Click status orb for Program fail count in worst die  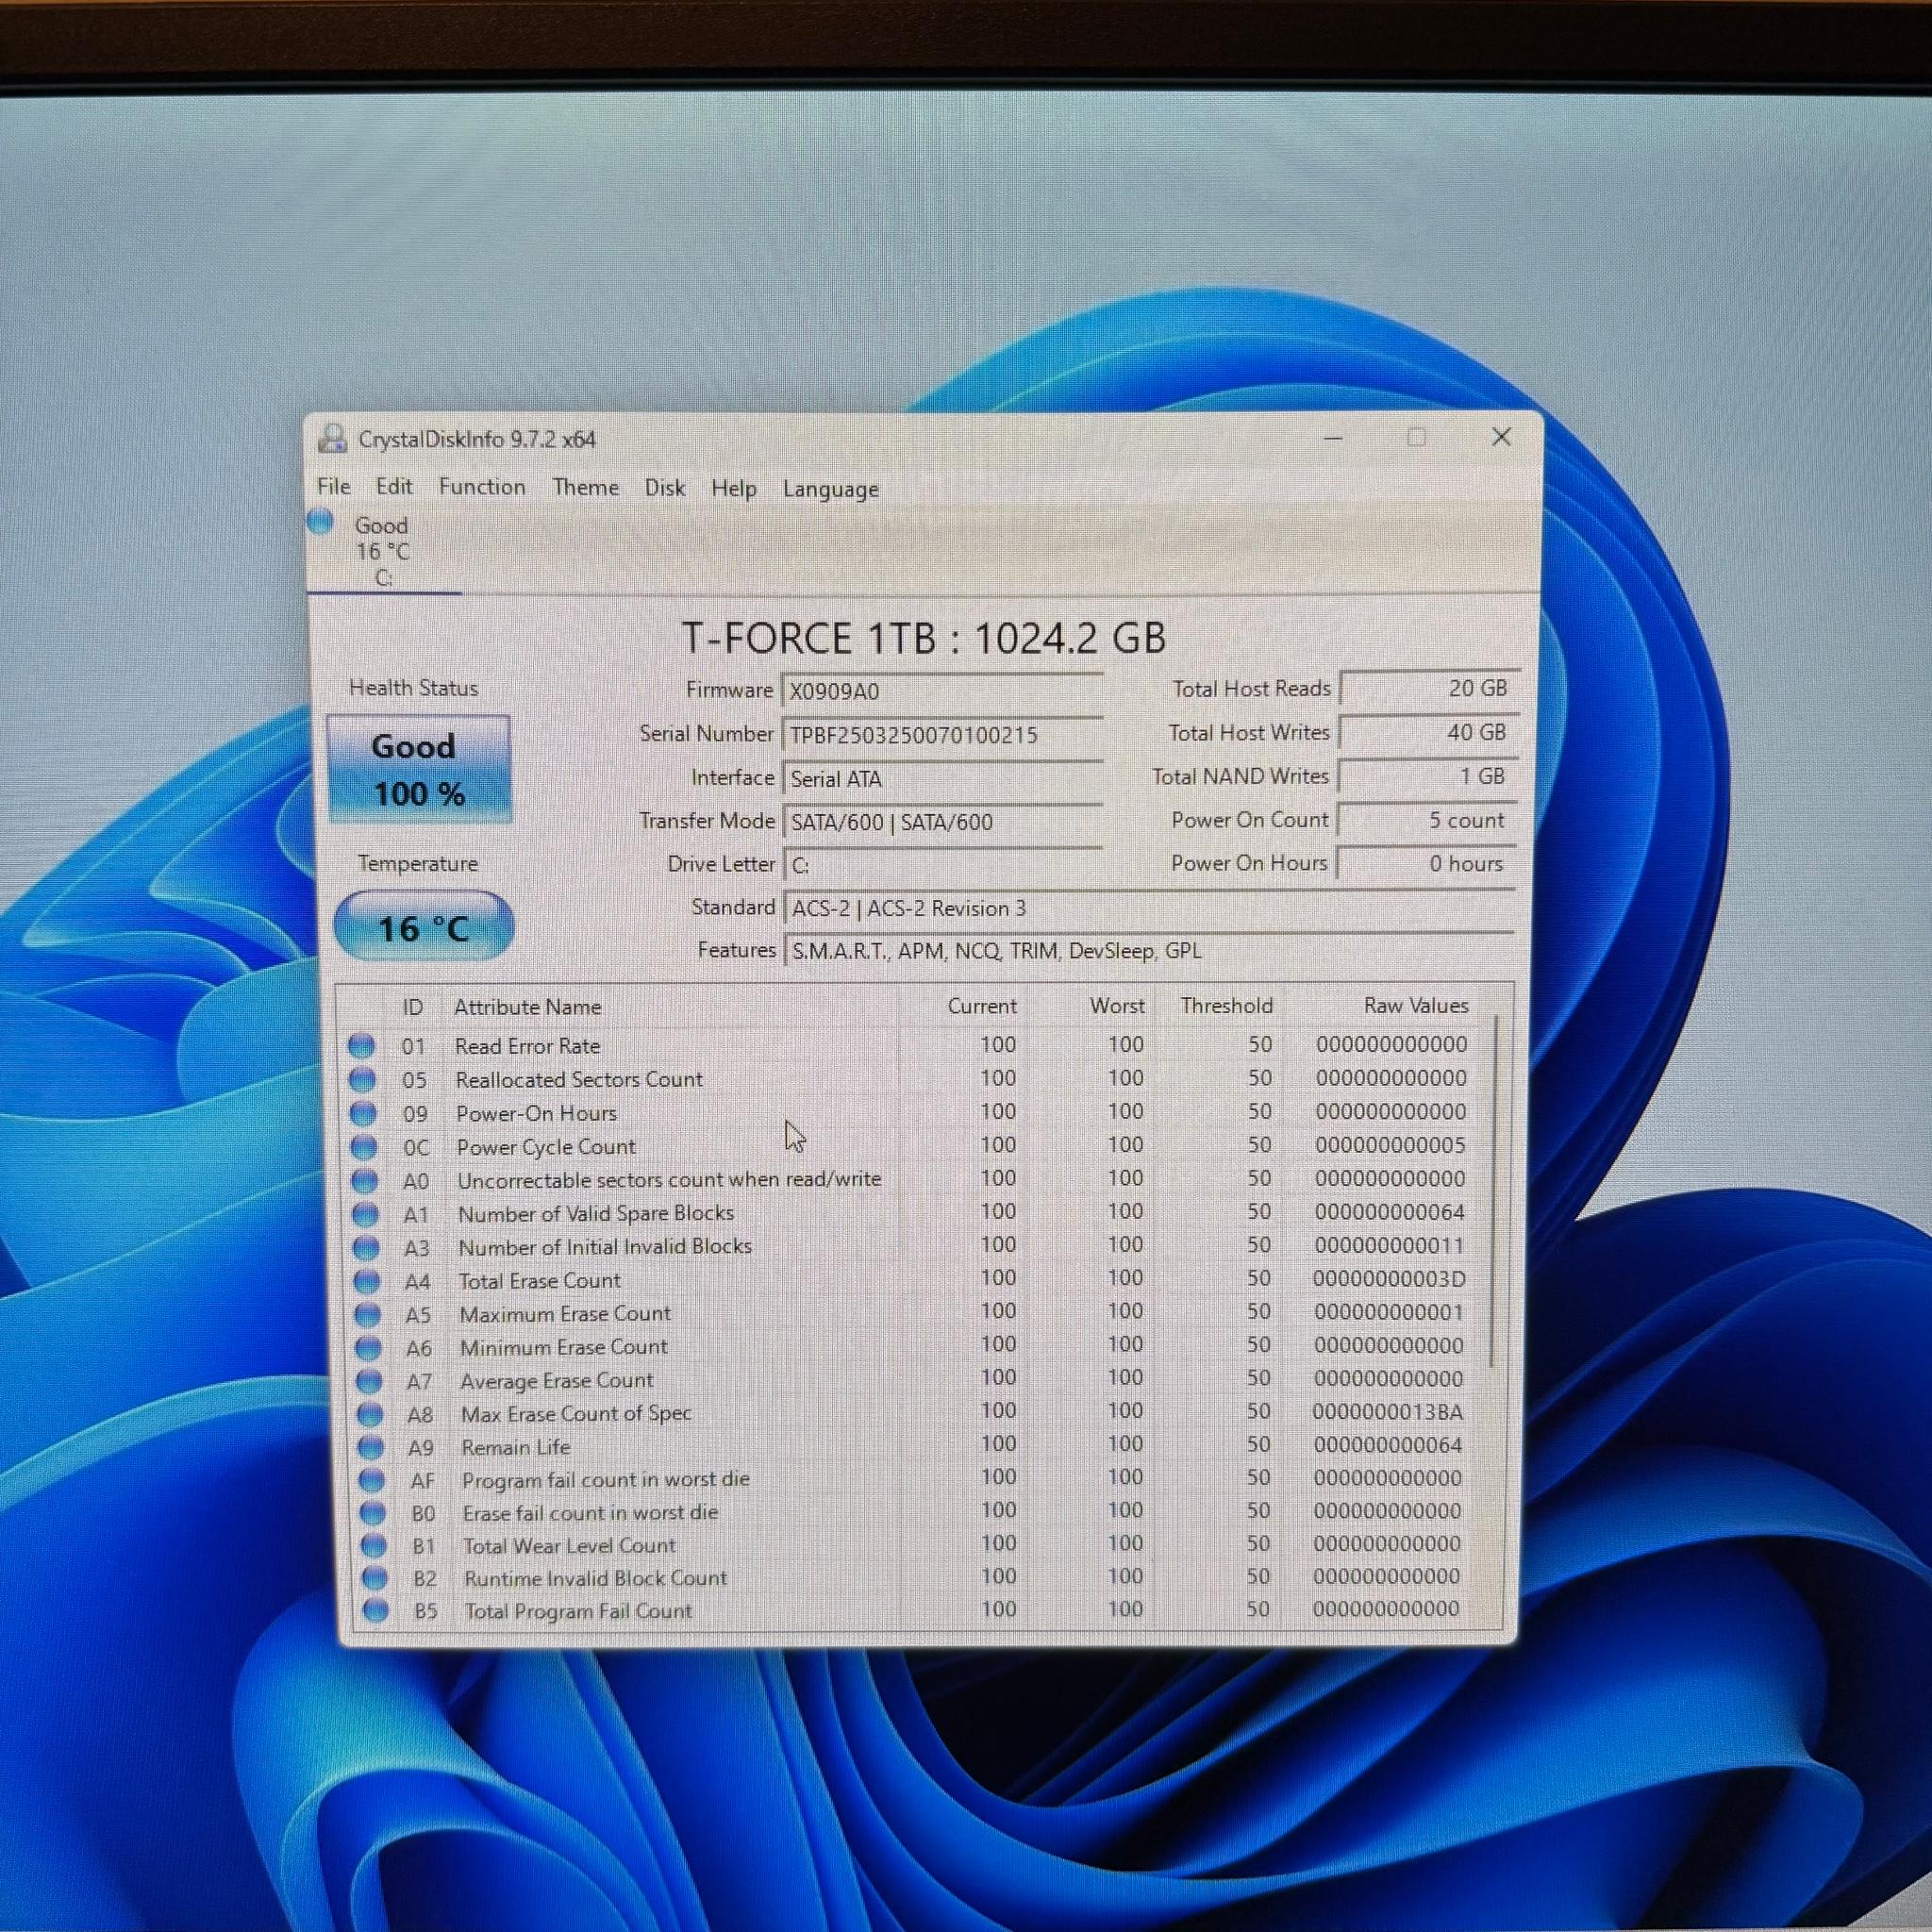pyautogui.click(x=372, y=1480)
